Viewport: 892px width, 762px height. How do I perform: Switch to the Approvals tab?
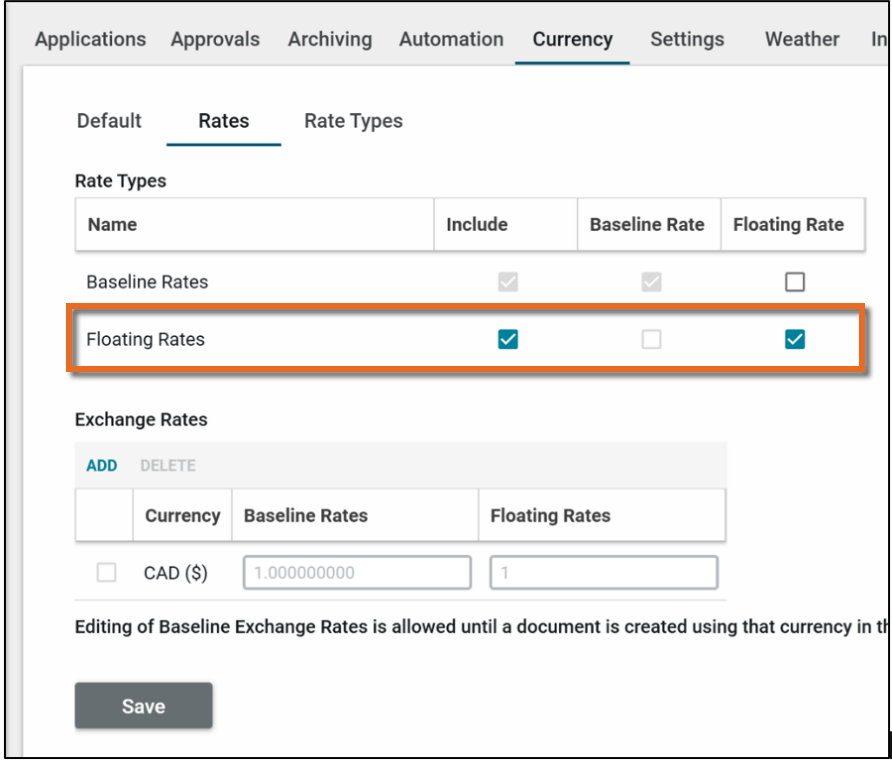tap(215, 40)
